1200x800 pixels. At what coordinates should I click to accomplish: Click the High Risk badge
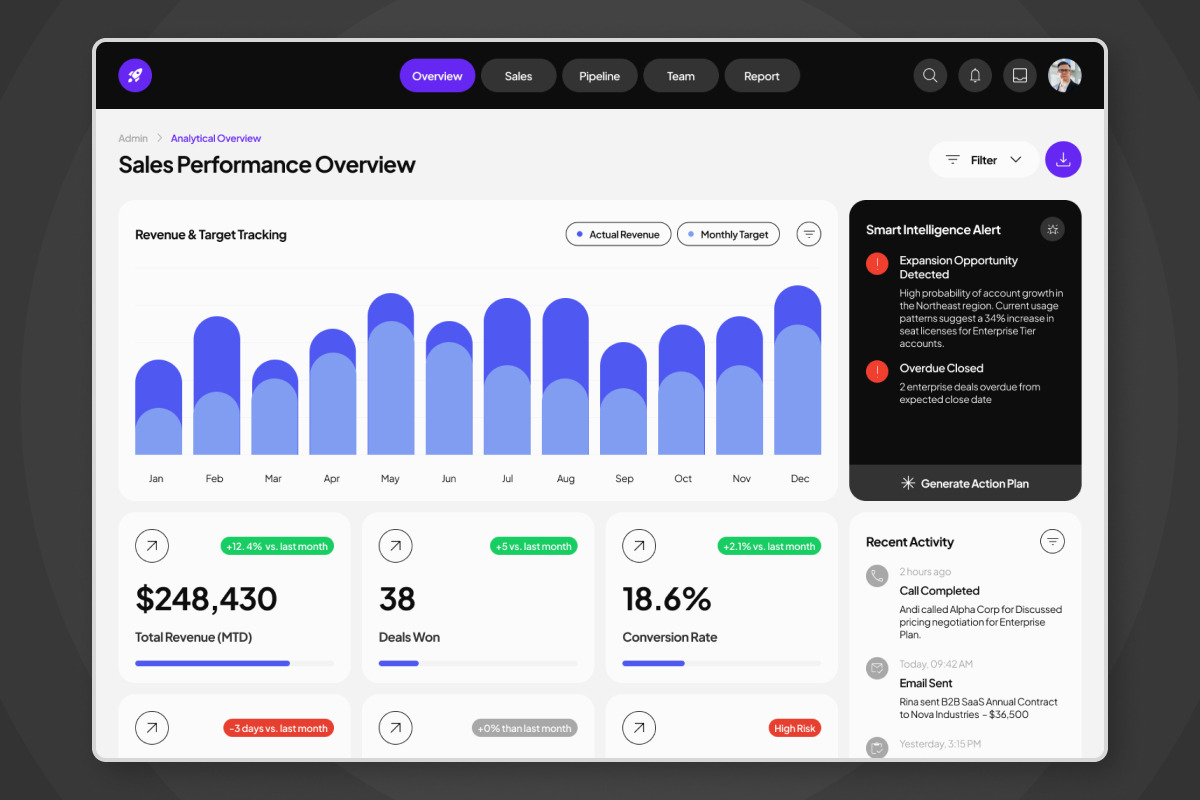(x=795, y=728)
